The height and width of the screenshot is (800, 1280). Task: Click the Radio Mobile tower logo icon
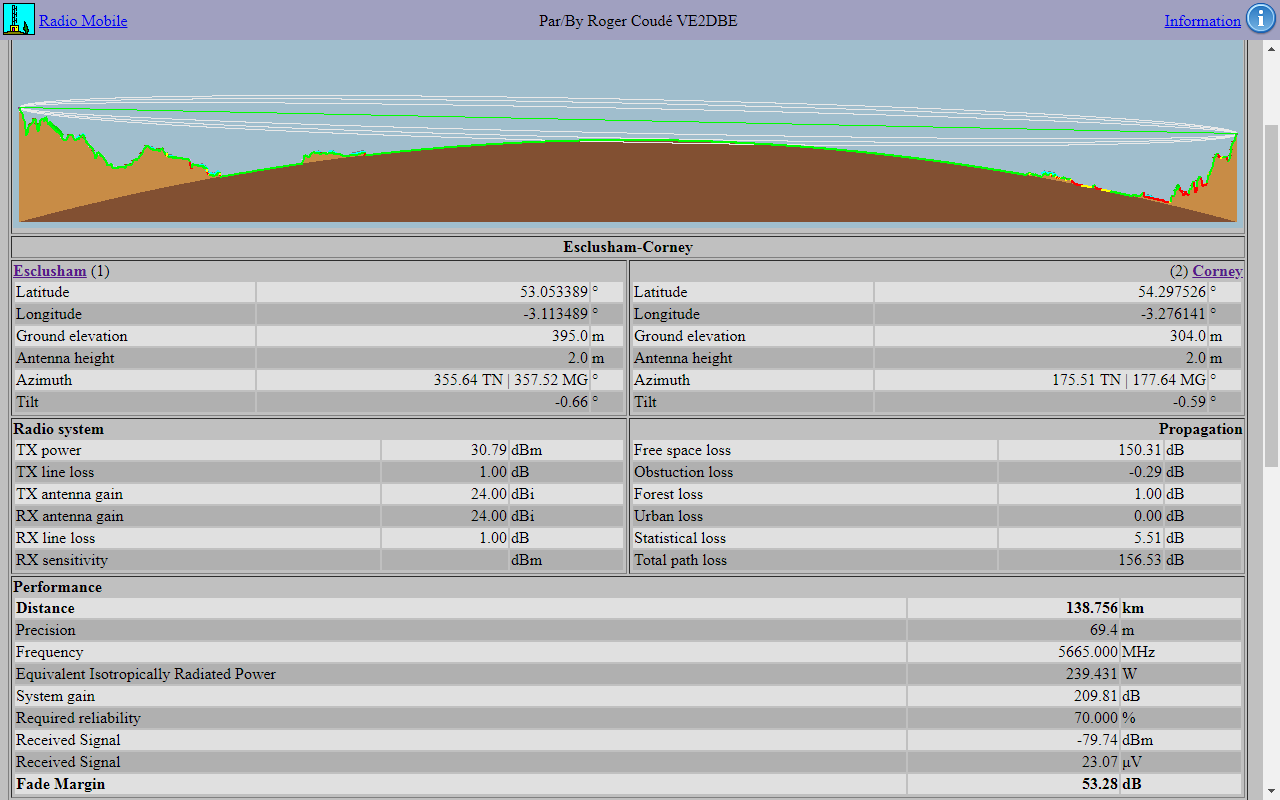19,20
